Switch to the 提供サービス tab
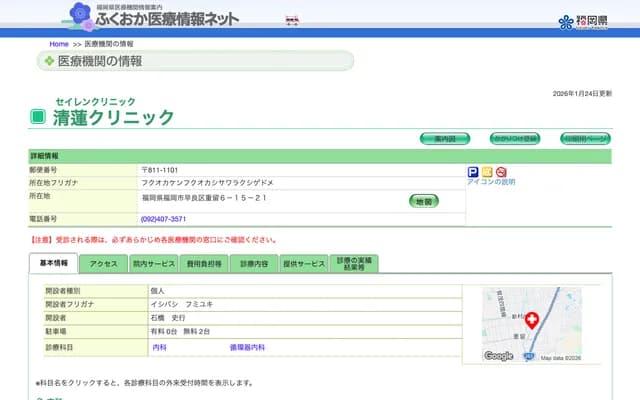The width and height of the screenshot is (640, 400). [304, 264]
